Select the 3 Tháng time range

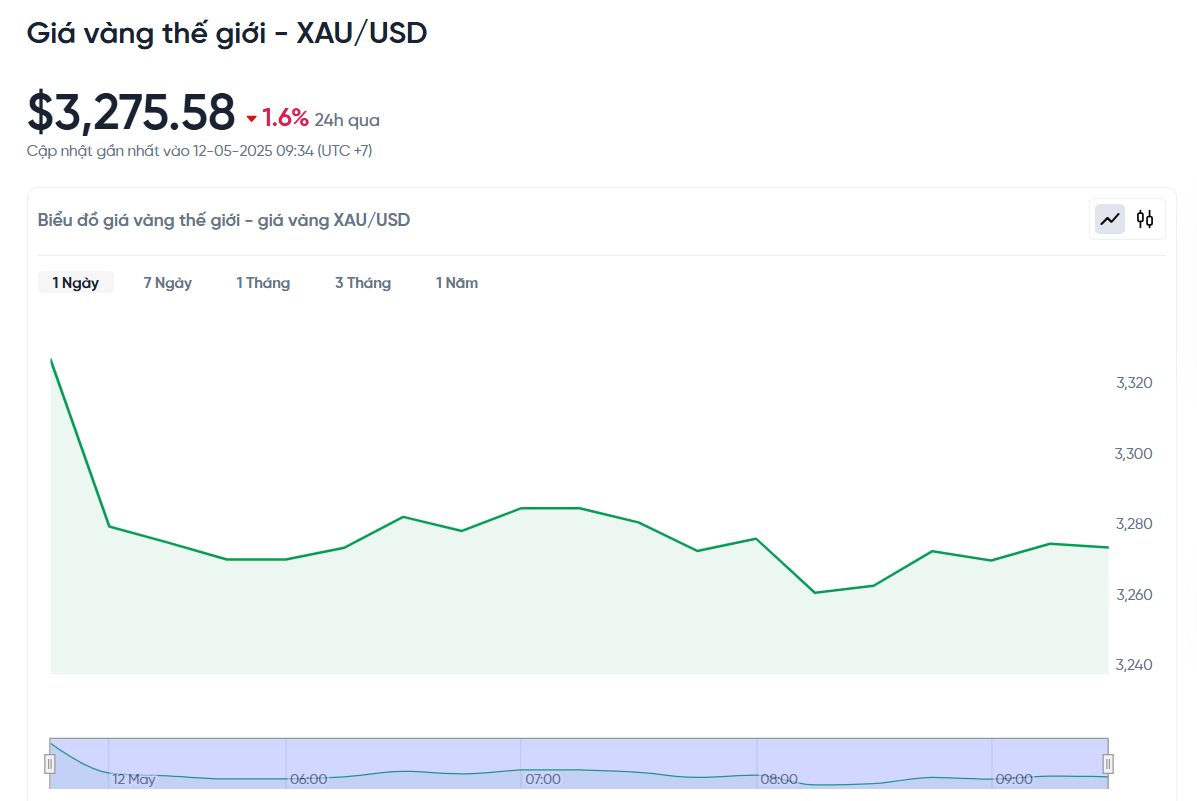(363, 283)
